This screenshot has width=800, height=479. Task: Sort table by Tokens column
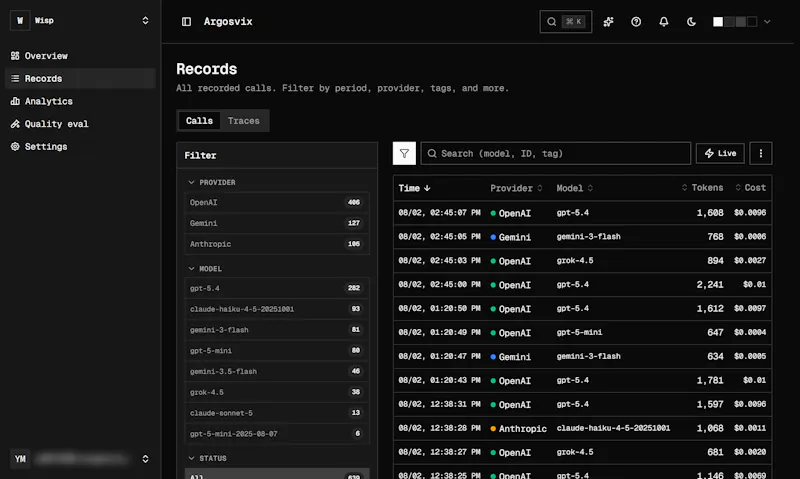point(702,188)
